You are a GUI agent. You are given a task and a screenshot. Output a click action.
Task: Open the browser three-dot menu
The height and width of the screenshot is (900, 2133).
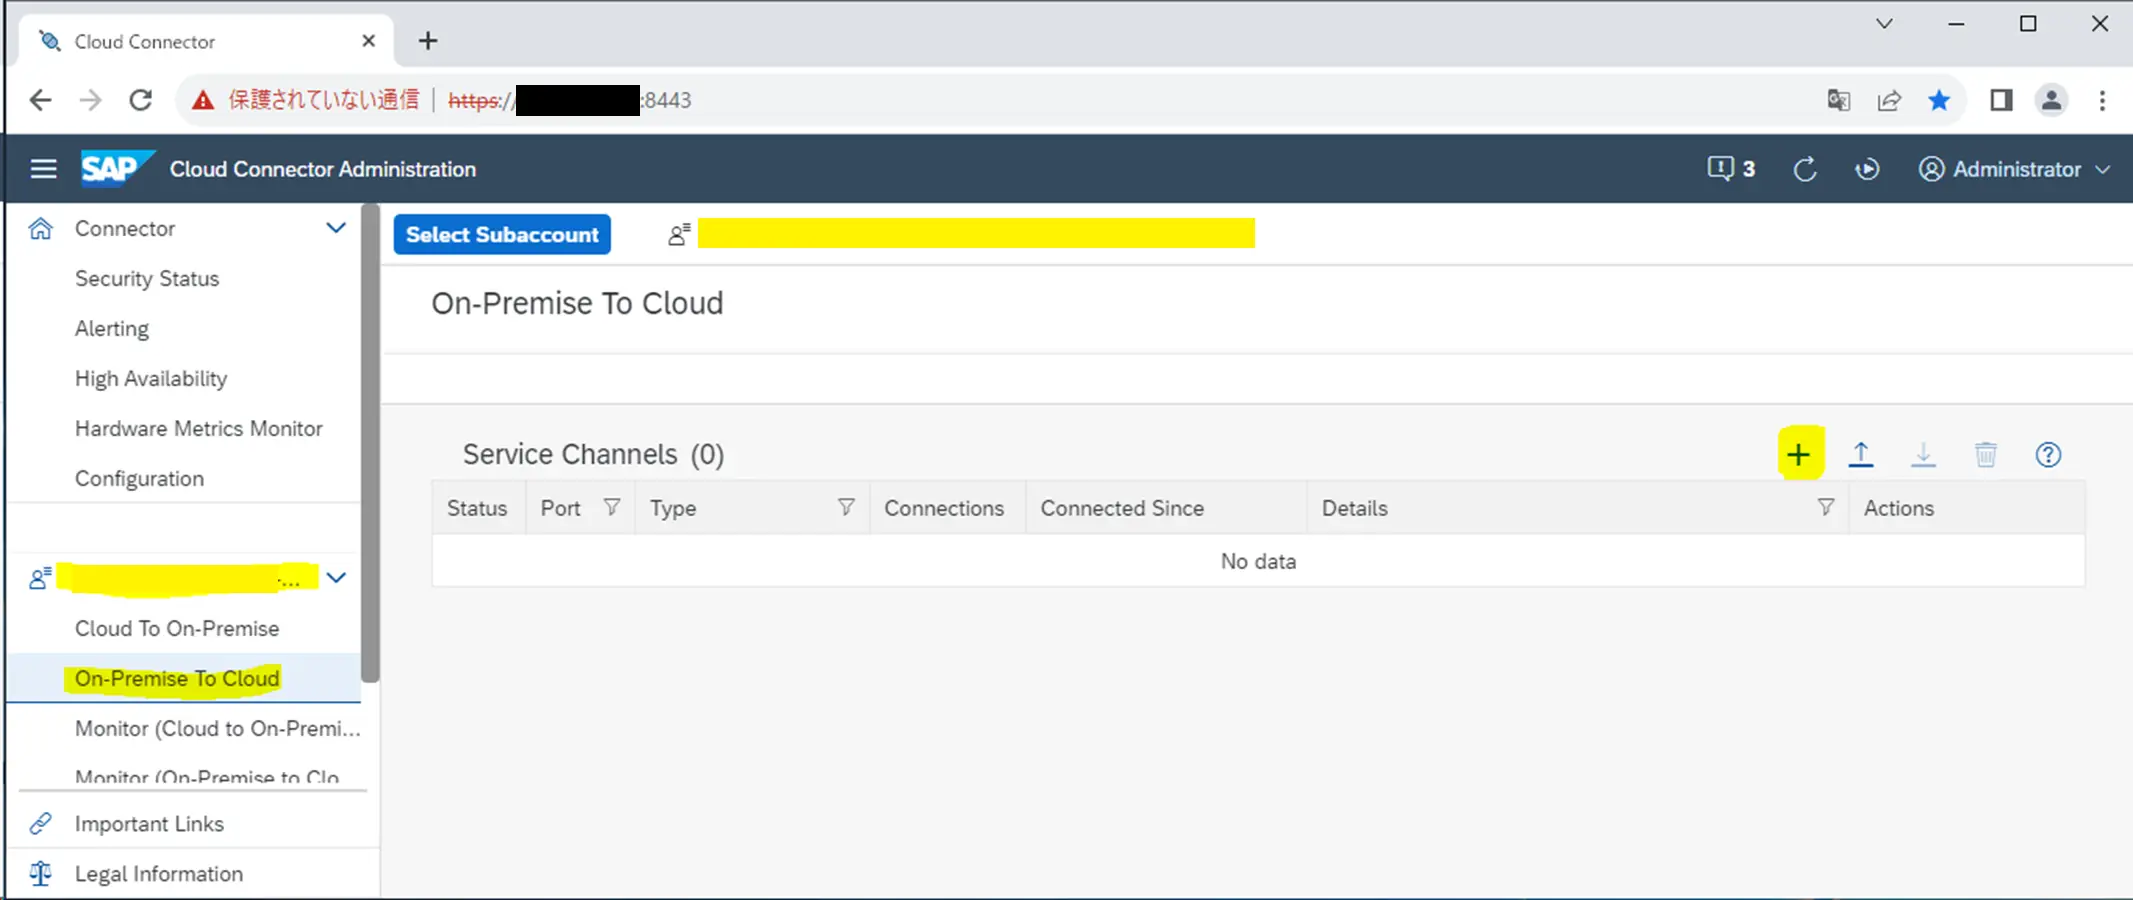click(x=2102, y=100)
